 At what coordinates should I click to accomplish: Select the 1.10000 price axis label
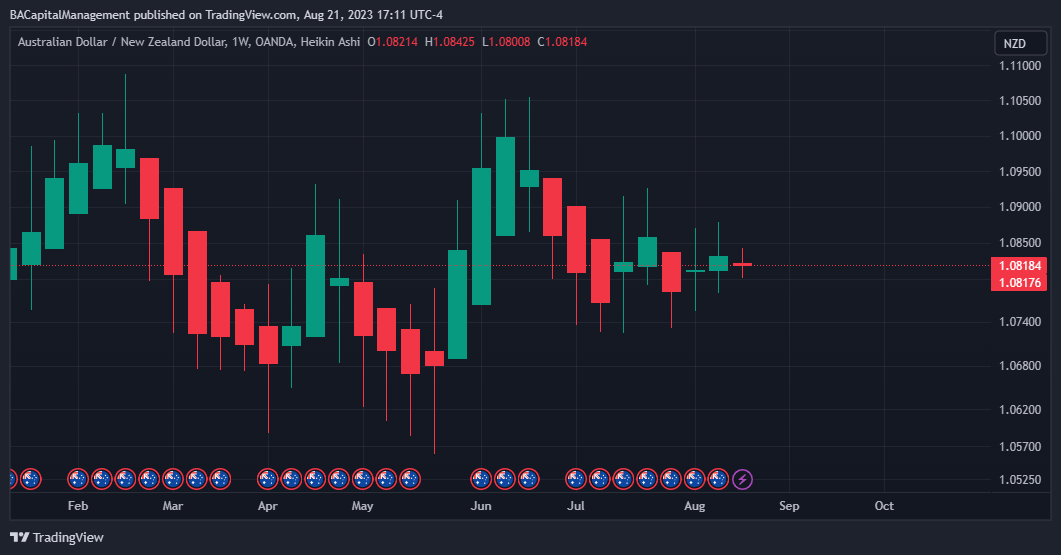pos(1020,136)
